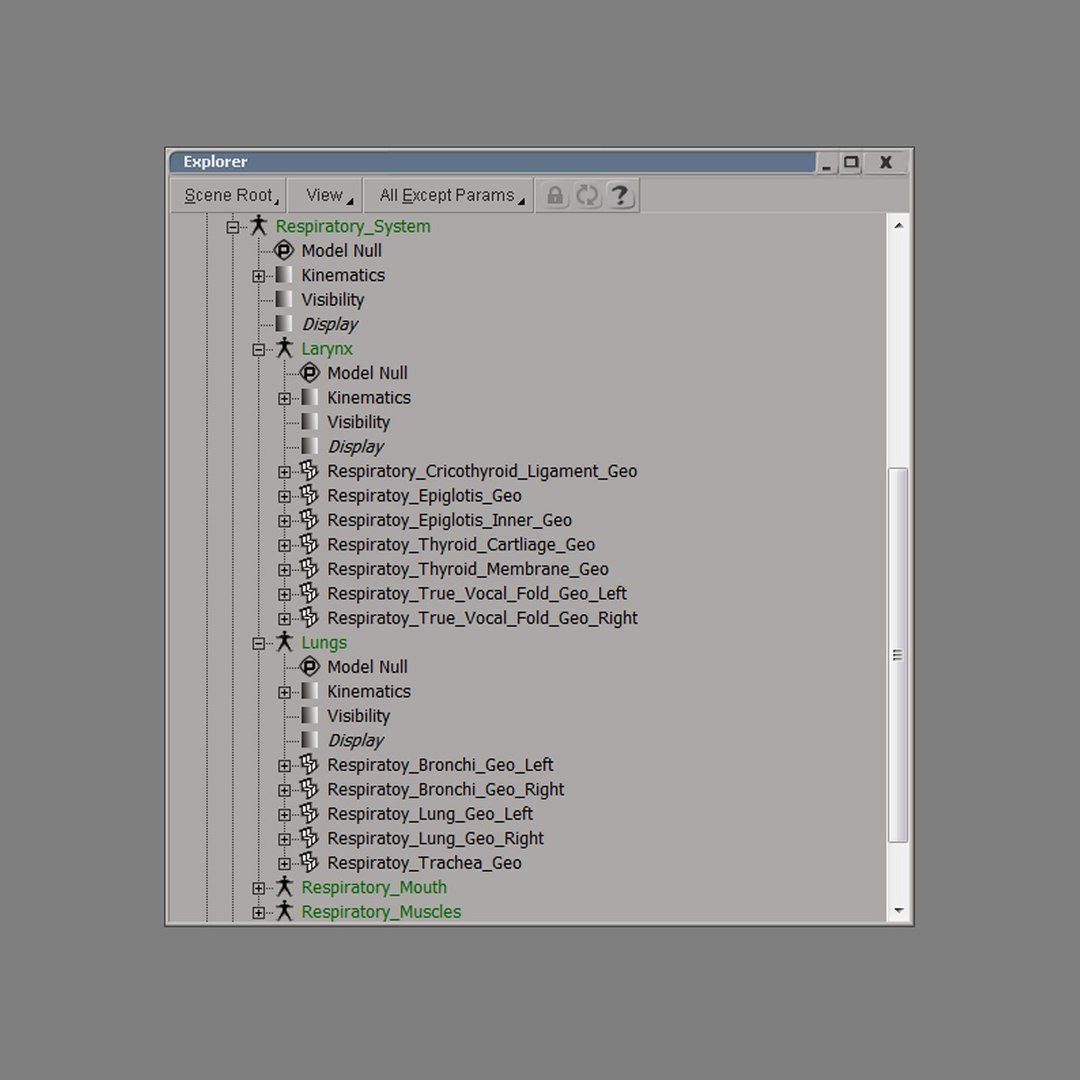Screen dimensions: 1080x1080
Task: Click the lock icon in Explorer toolbar
Action: 554,196
